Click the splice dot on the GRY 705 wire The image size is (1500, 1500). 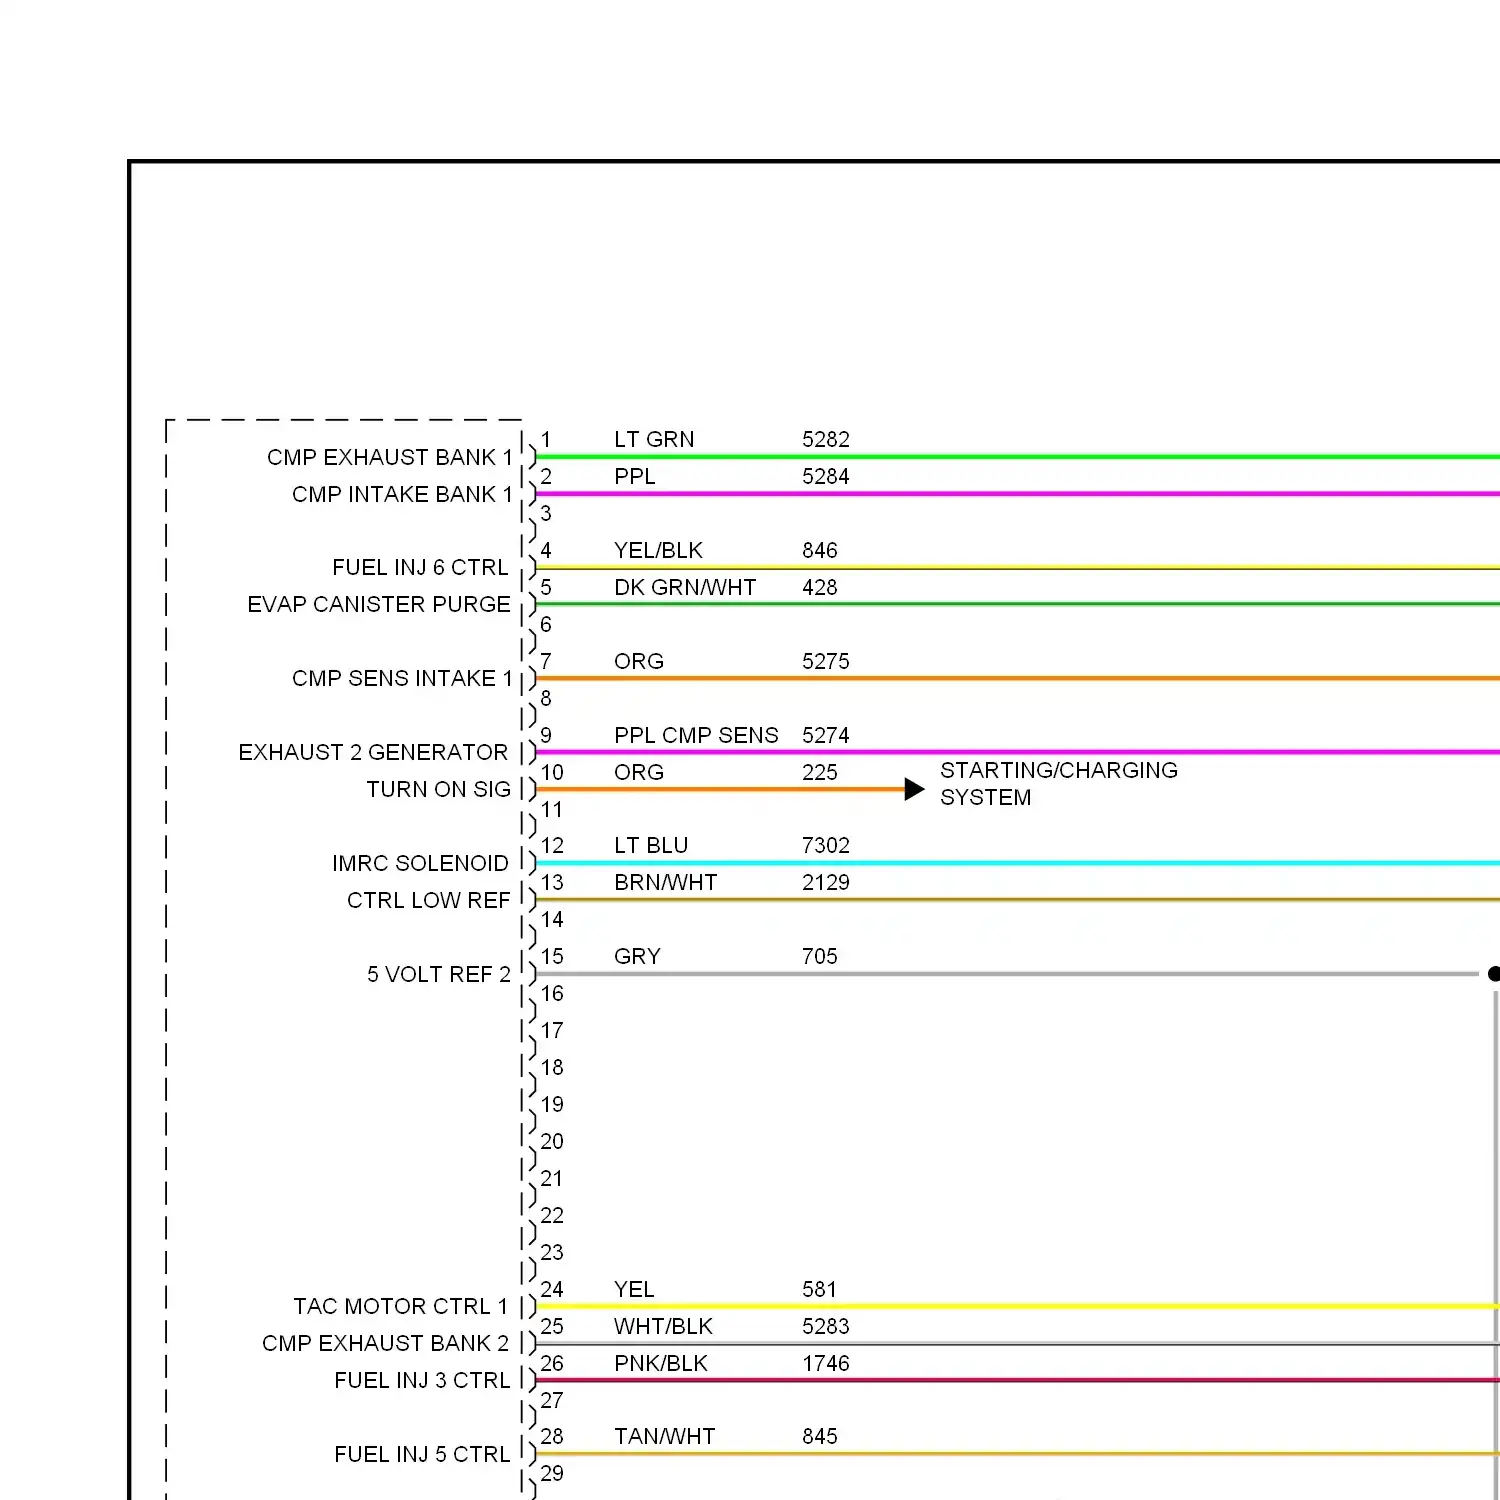1494,974
